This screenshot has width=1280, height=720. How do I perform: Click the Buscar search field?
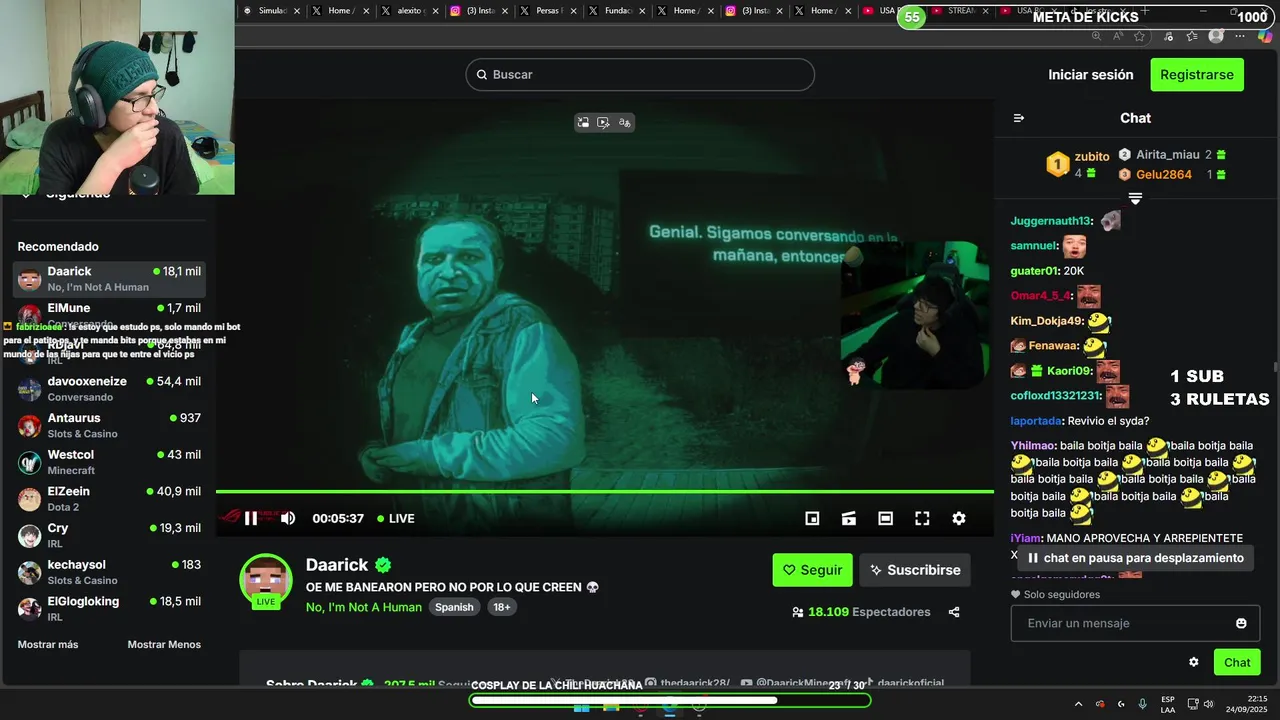(x=640, y=75)
